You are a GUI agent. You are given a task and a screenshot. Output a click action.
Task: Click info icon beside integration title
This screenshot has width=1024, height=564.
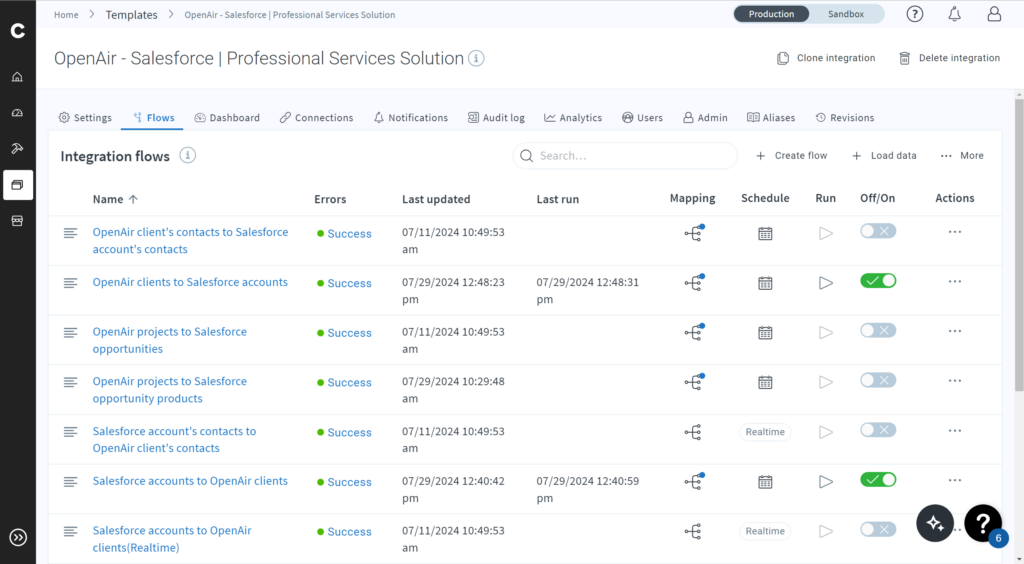[x=476, y=58]
